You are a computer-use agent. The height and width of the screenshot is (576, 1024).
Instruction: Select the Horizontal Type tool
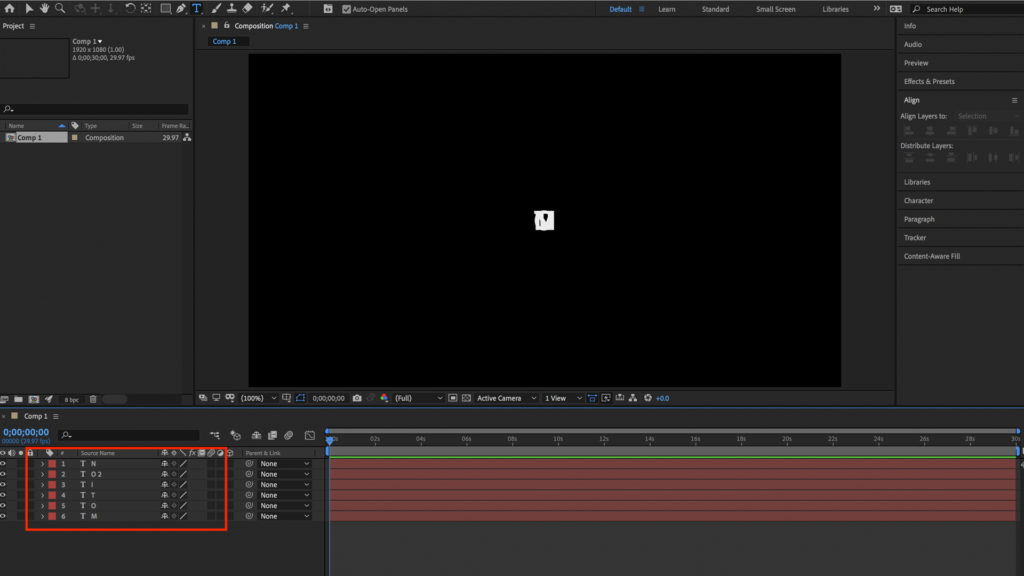click(196, 8)
